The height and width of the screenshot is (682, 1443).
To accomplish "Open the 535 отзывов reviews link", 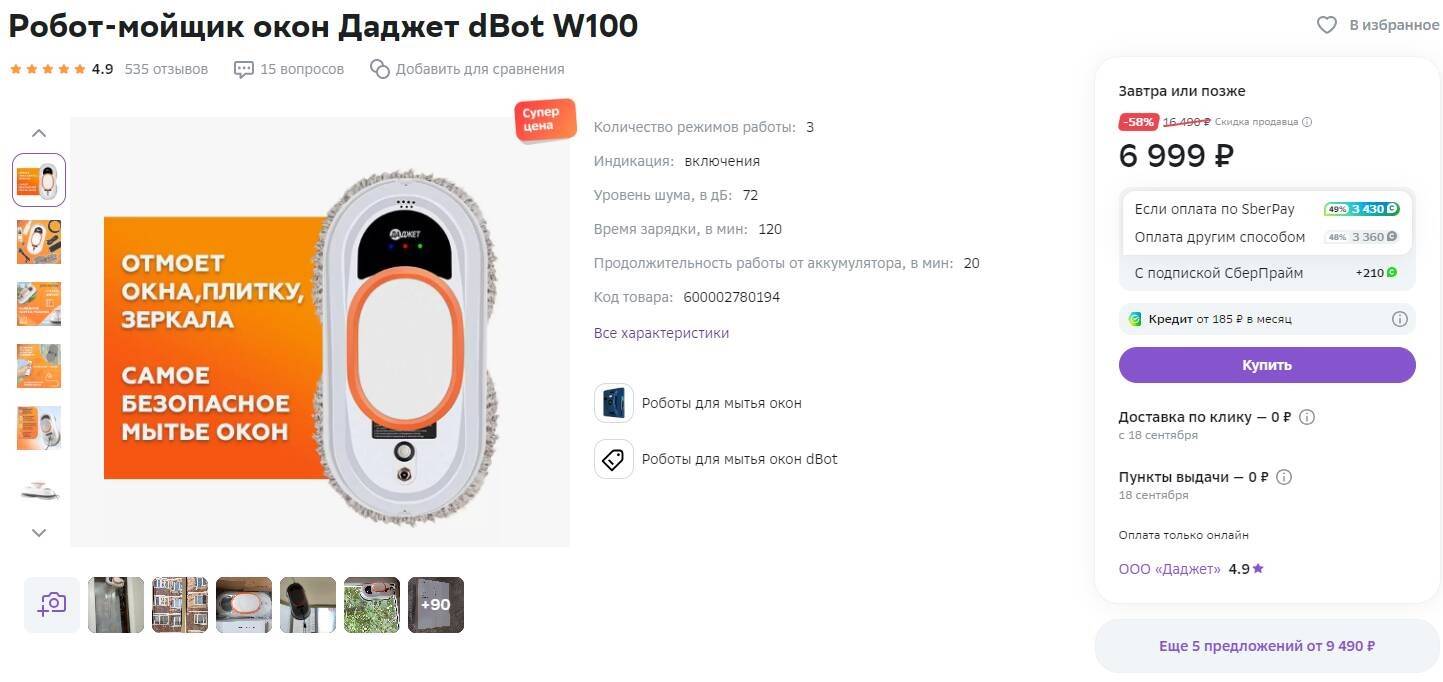I will 166,69.
